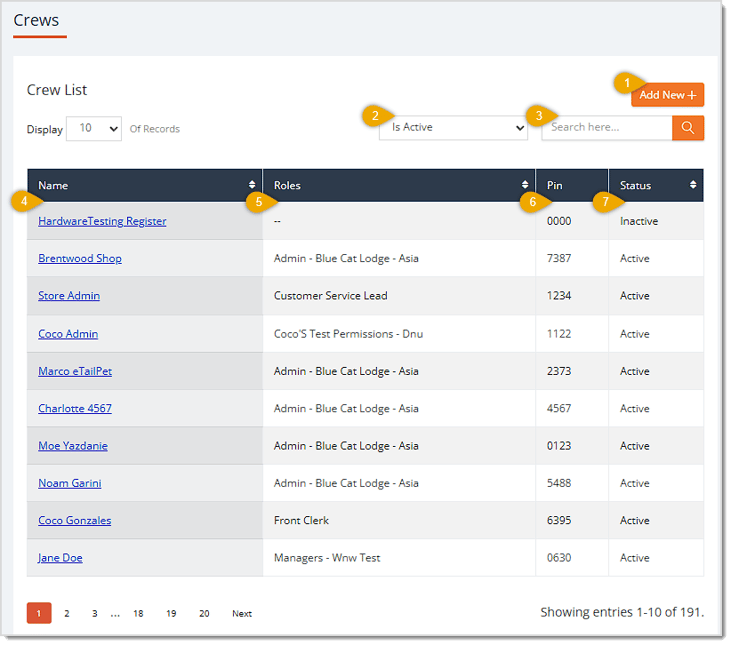Select the pin value 0000
The width and height of the screenshot is (731, 645).
[559, 221]
